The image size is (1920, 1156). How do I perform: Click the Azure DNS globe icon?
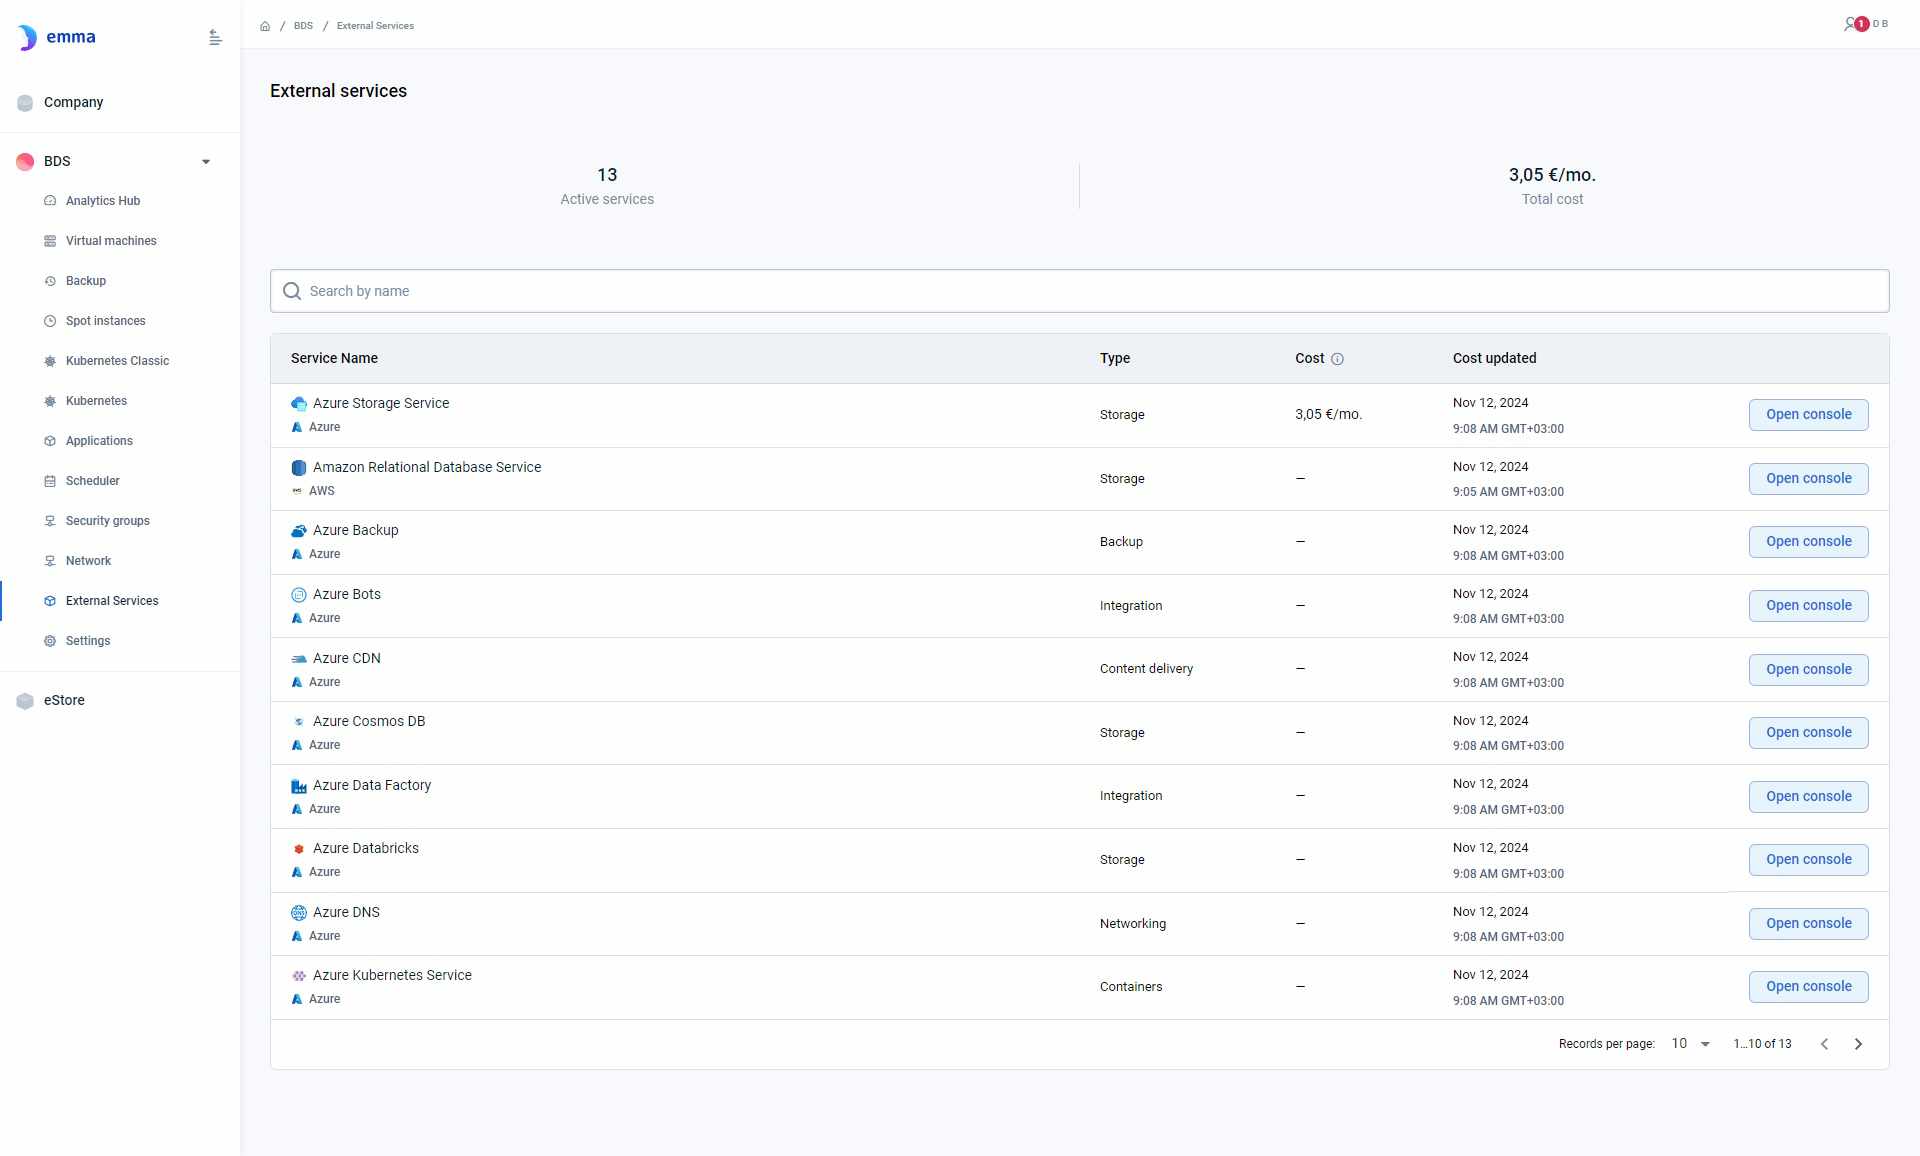coord(299,913)
